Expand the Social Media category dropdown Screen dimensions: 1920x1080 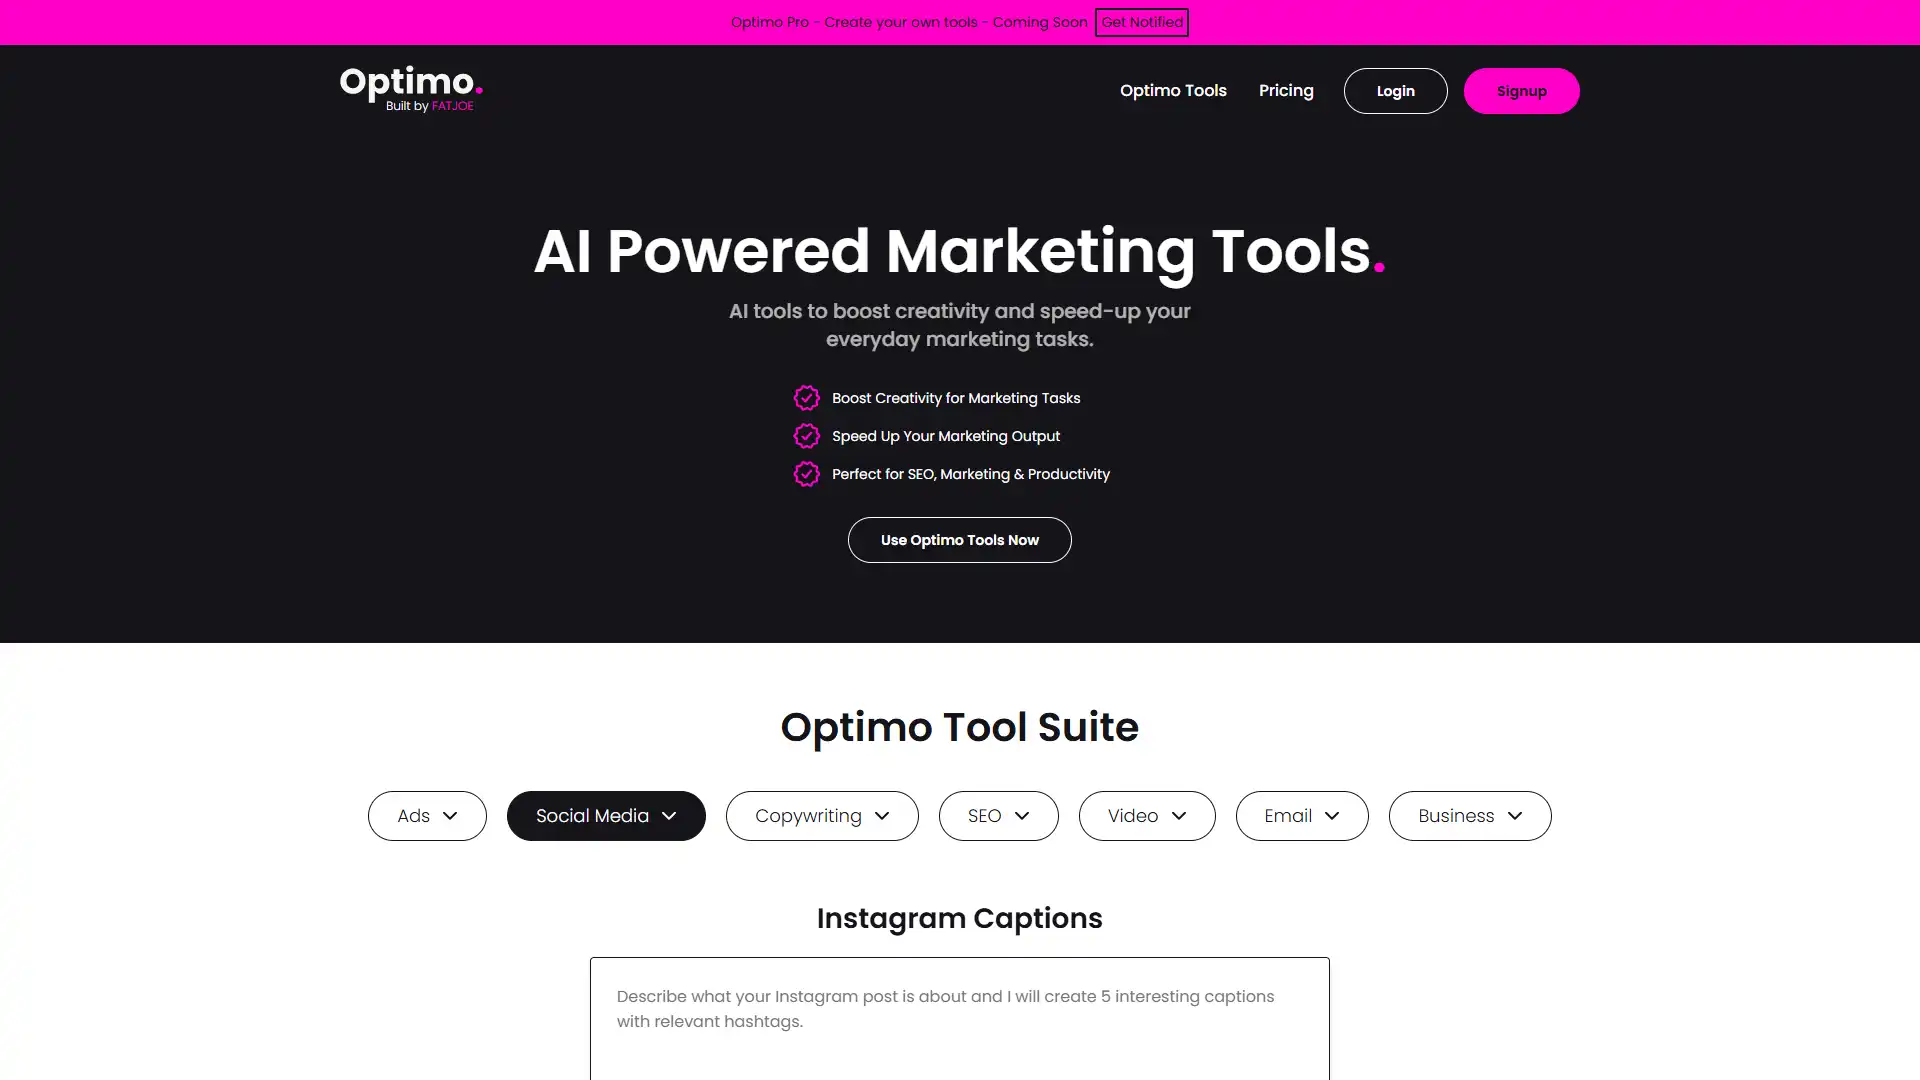click(x=605, y=815)
